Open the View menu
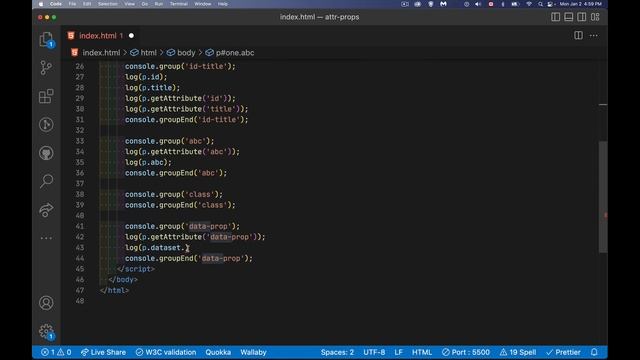The width and height of the screenshot is (640, 360). pos(129,4)
